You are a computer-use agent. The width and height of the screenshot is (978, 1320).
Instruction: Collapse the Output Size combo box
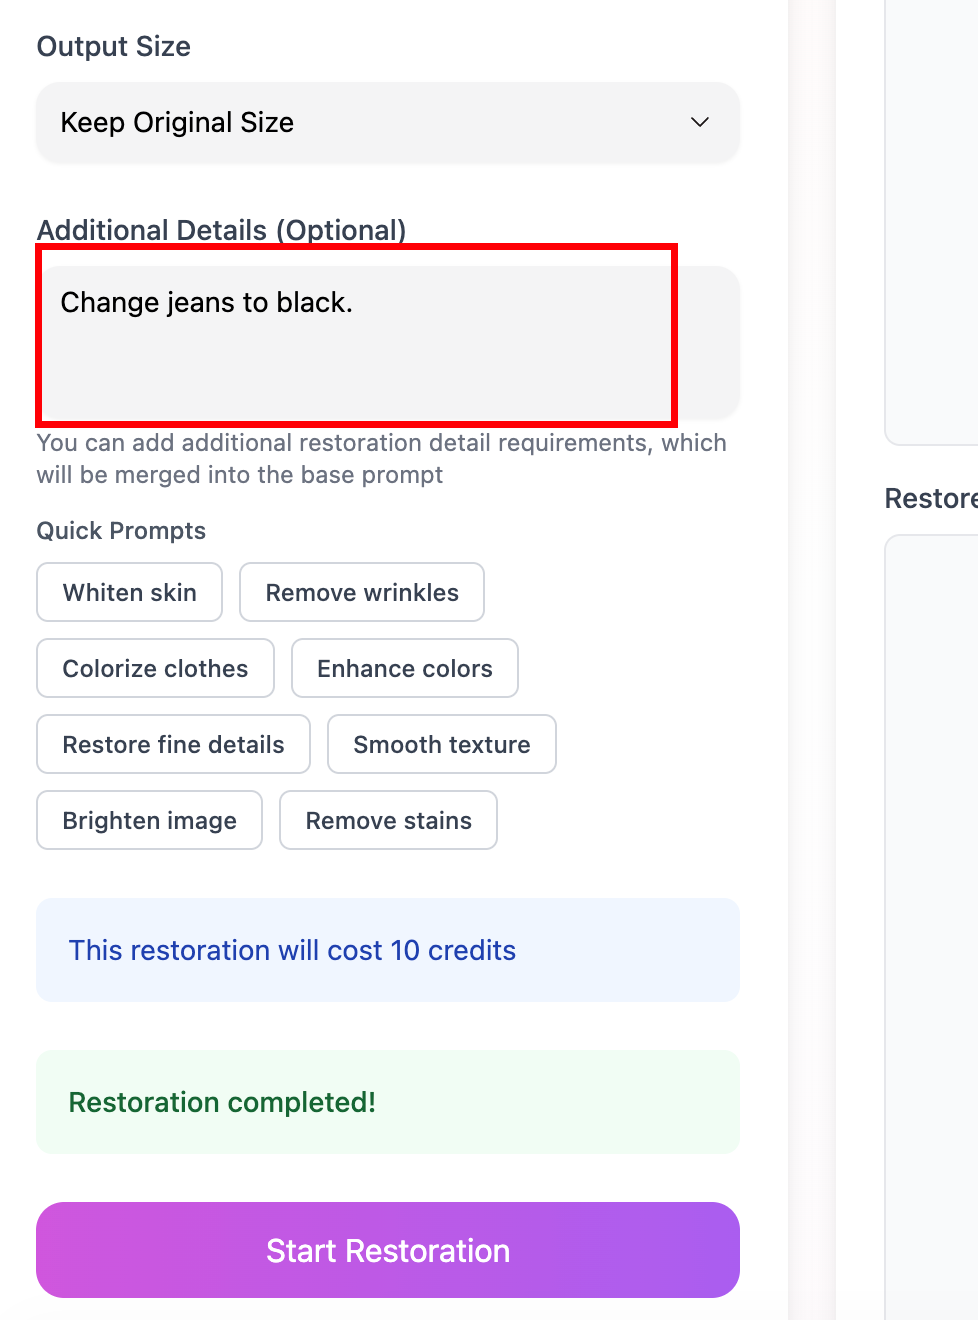click(x=387, y=122)
